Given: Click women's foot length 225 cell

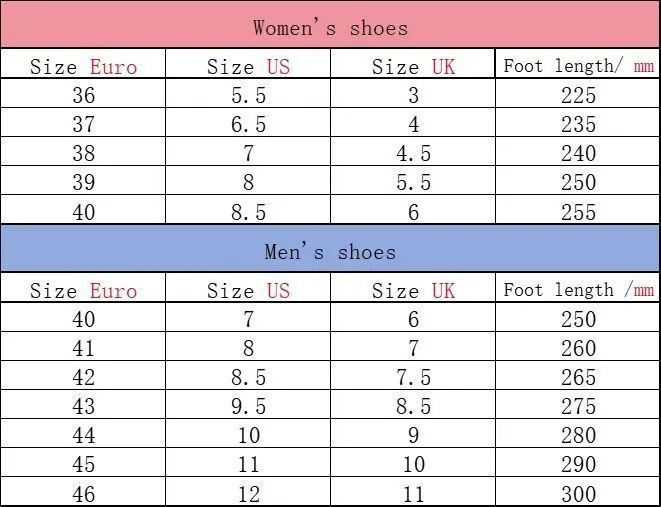Looking at the screenshot, I should (578, 94).
